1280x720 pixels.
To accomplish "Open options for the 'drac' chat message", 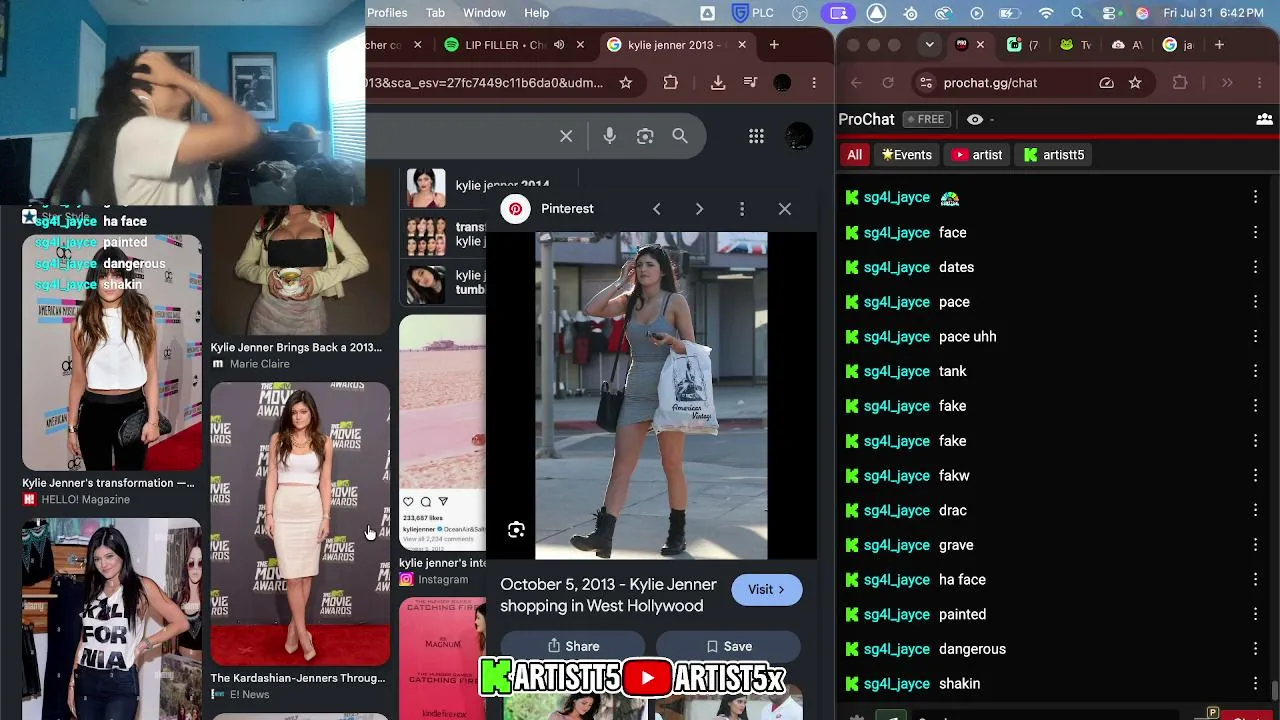I will point(1255,510).
